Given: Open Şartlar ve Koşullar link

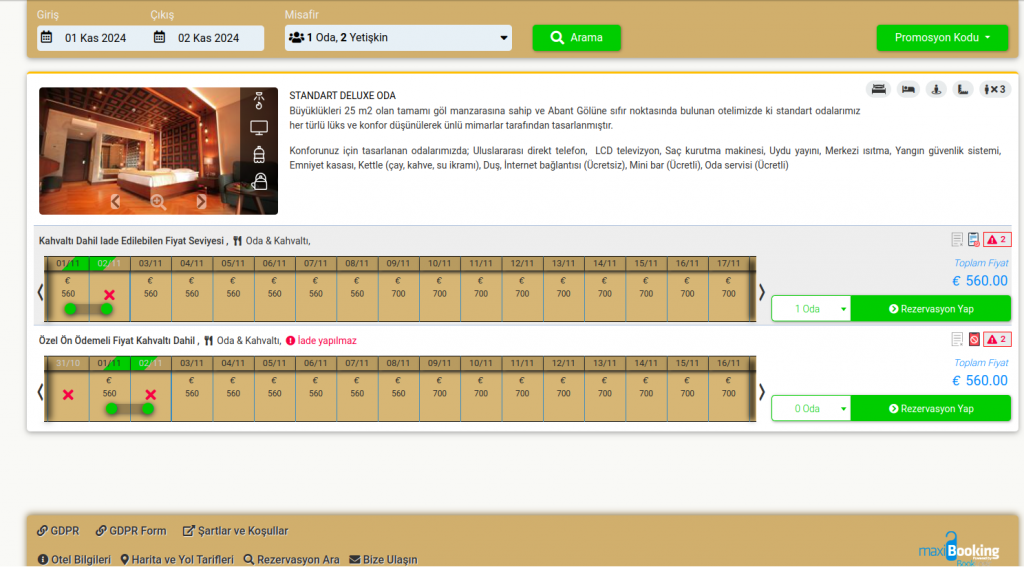Looking at the screenshot, I should 235,531.
